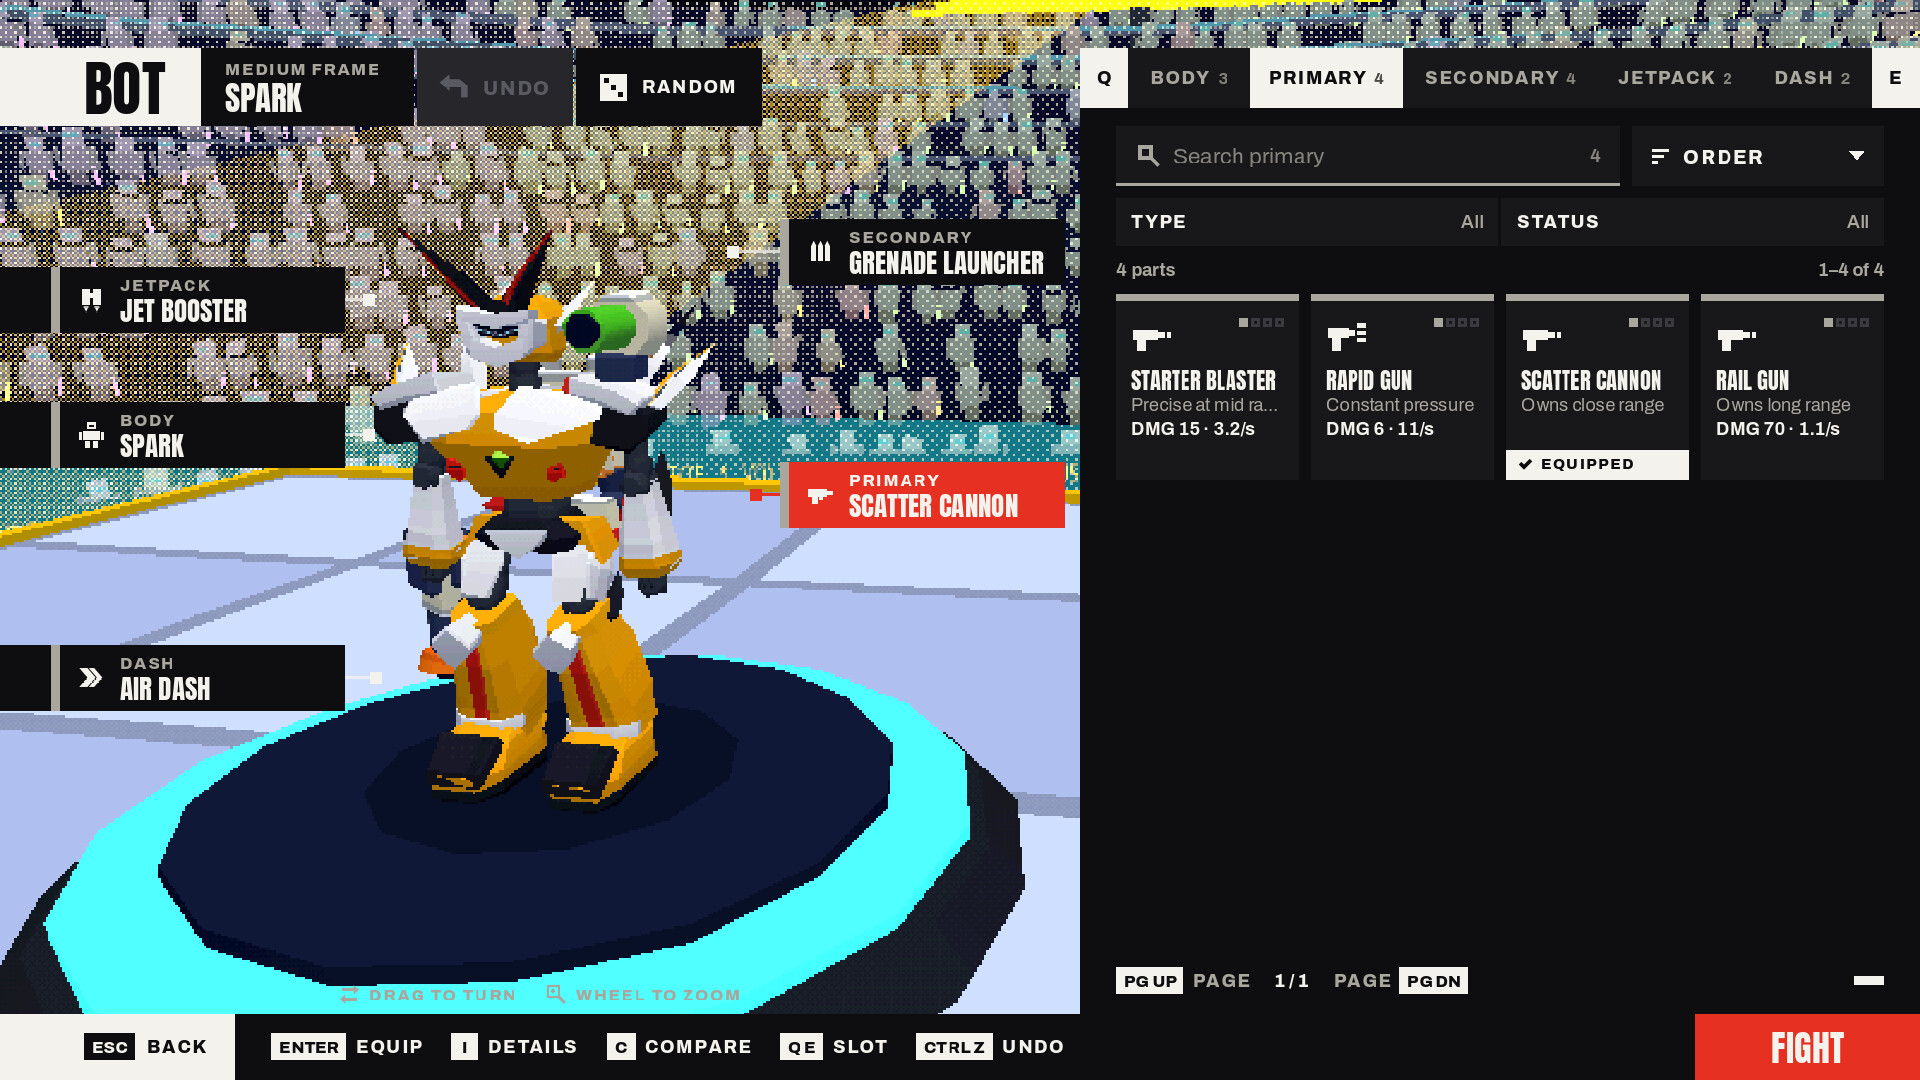Click the small white bar bottom right of parts panel
Screen dimensions: 1920x1080
click(x=1868, y=980)
